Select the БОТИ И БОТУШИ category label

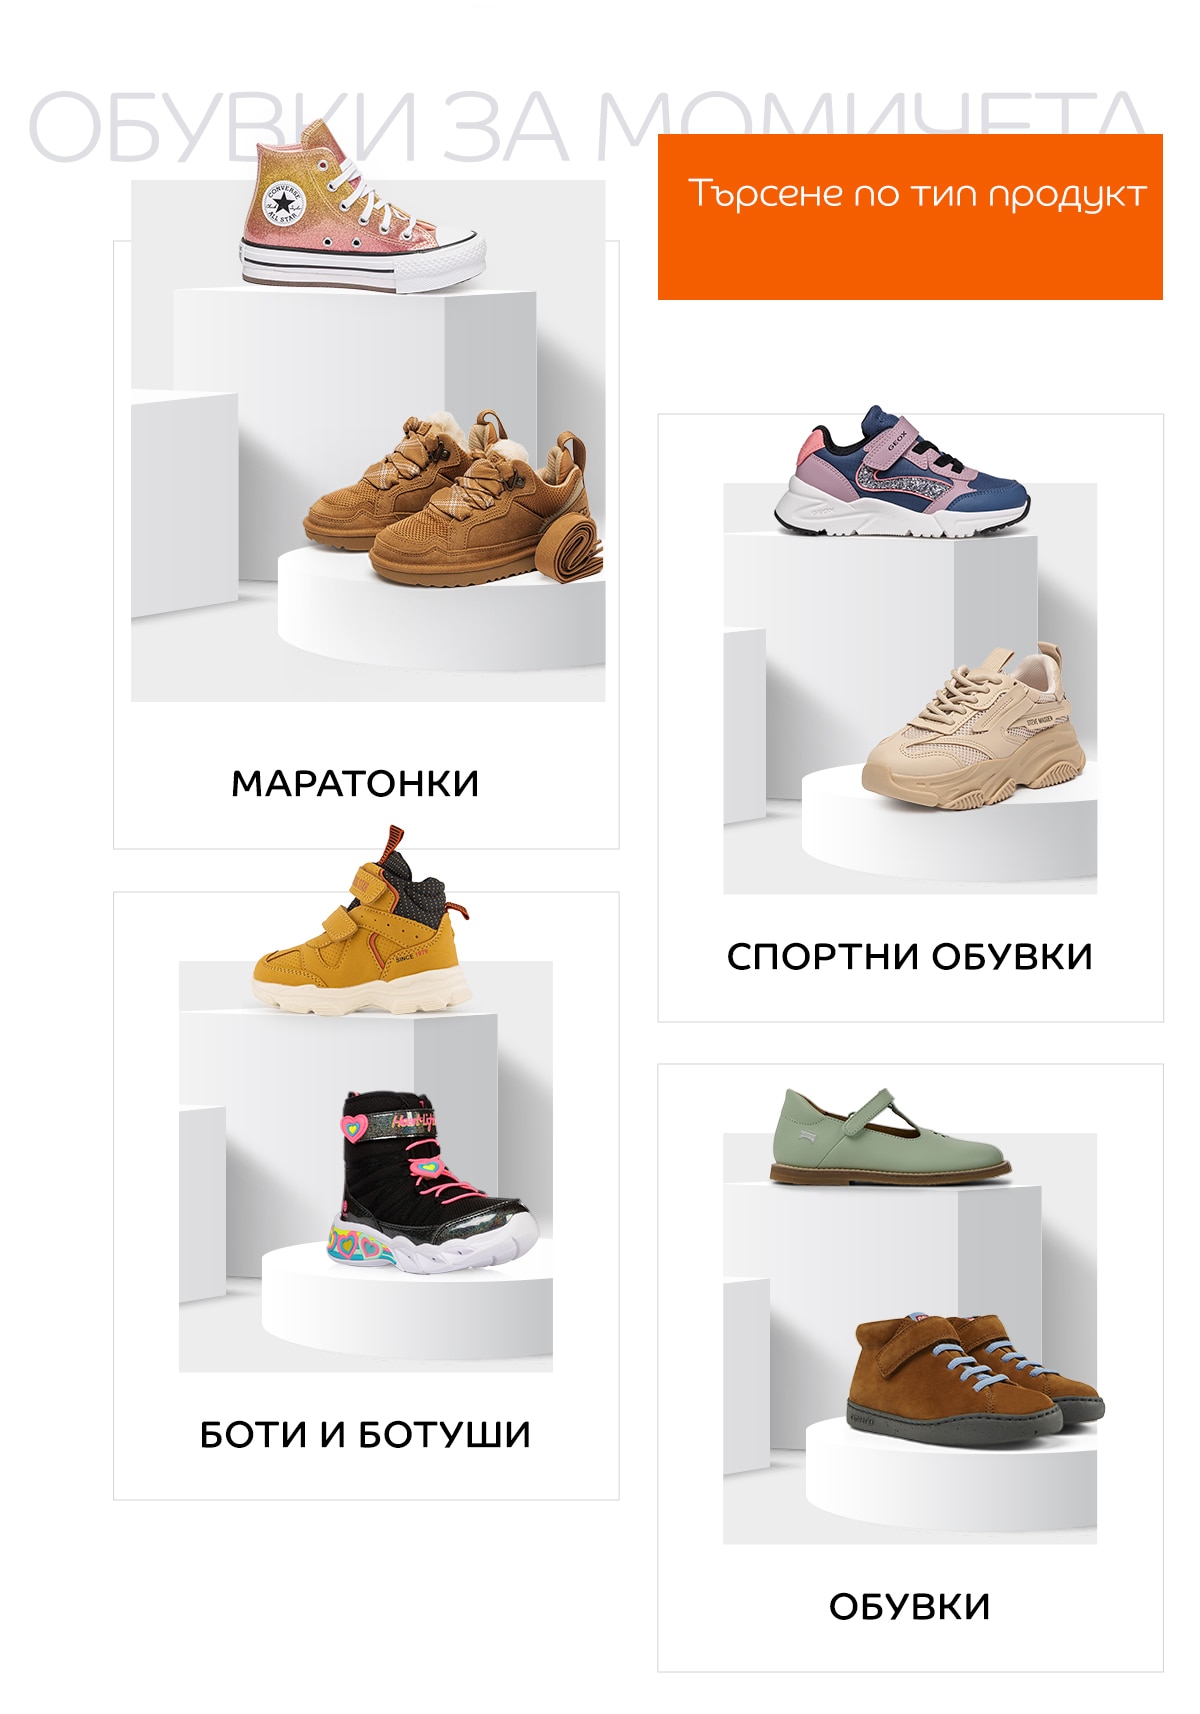coord(365,1434)
